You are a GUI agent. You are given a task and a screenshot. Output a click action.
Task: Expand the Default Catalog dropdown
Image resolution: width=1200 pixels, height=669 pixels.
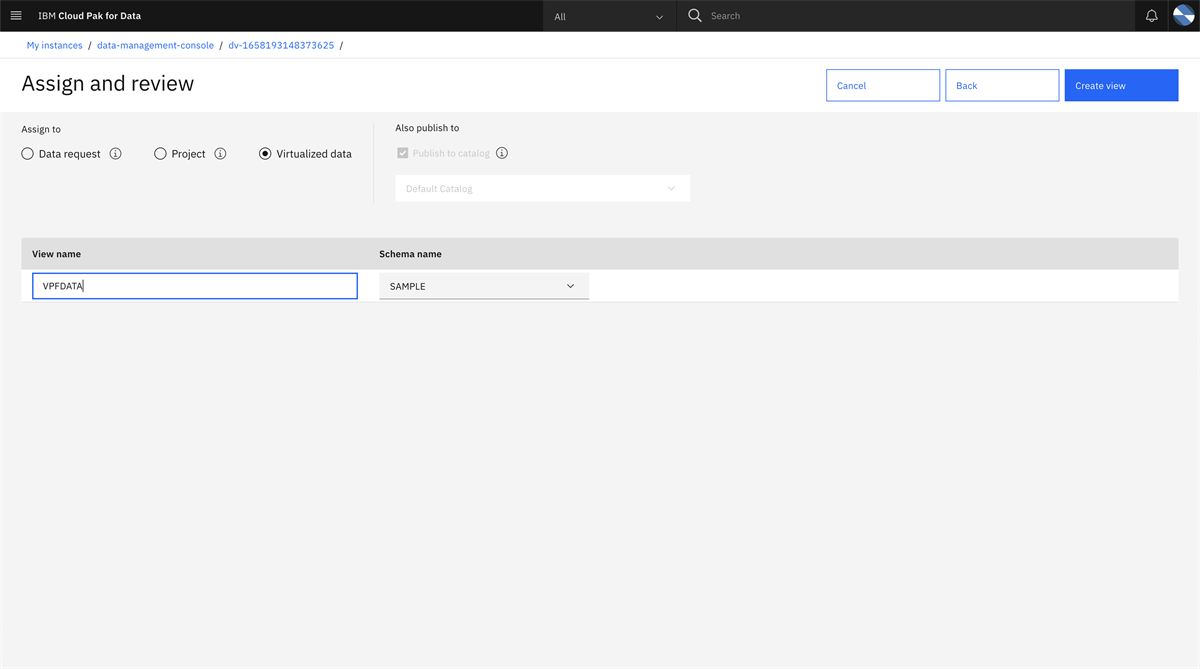542,188
